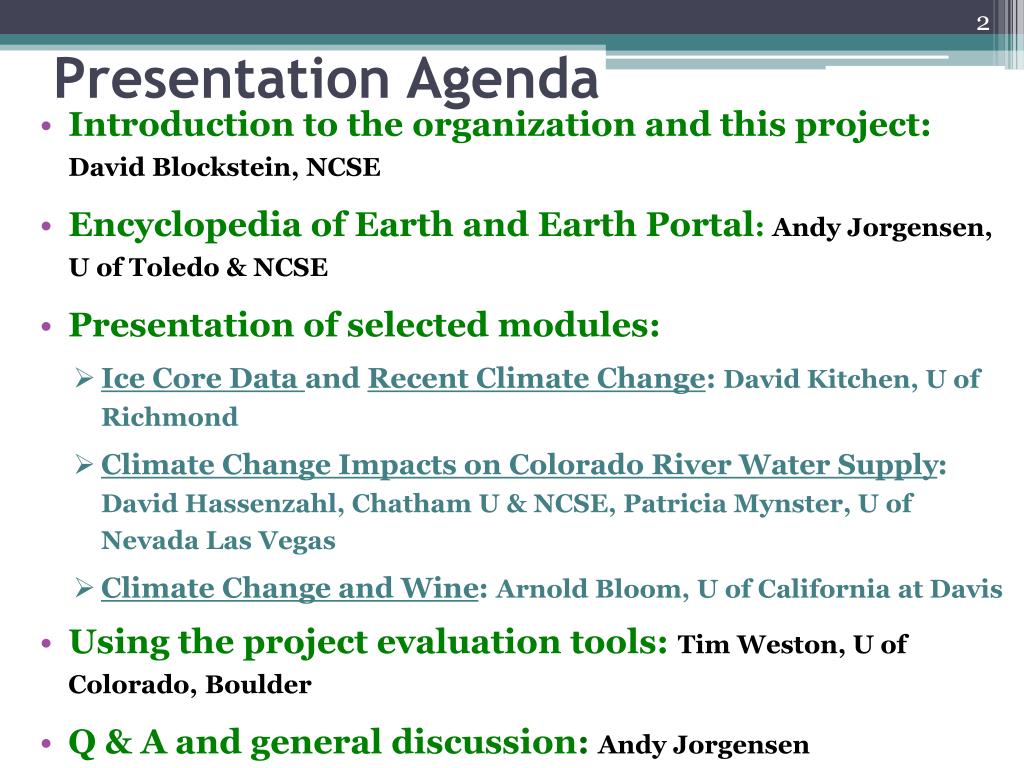Click 'Arnold Bloom, U of California at Davis'
Screen dimensions: 1024x768
(749, 589)
